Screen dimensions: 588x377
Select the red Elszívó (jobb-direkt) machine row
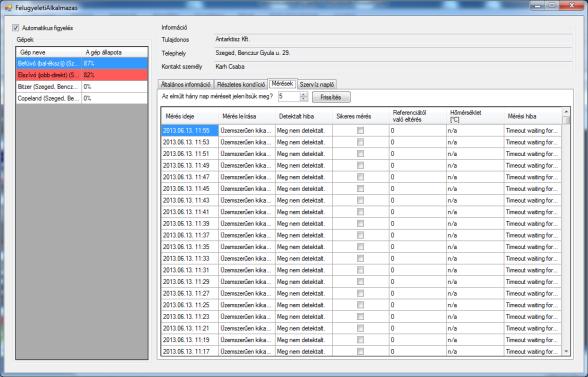pyautogui.click(x=82, y=75)
